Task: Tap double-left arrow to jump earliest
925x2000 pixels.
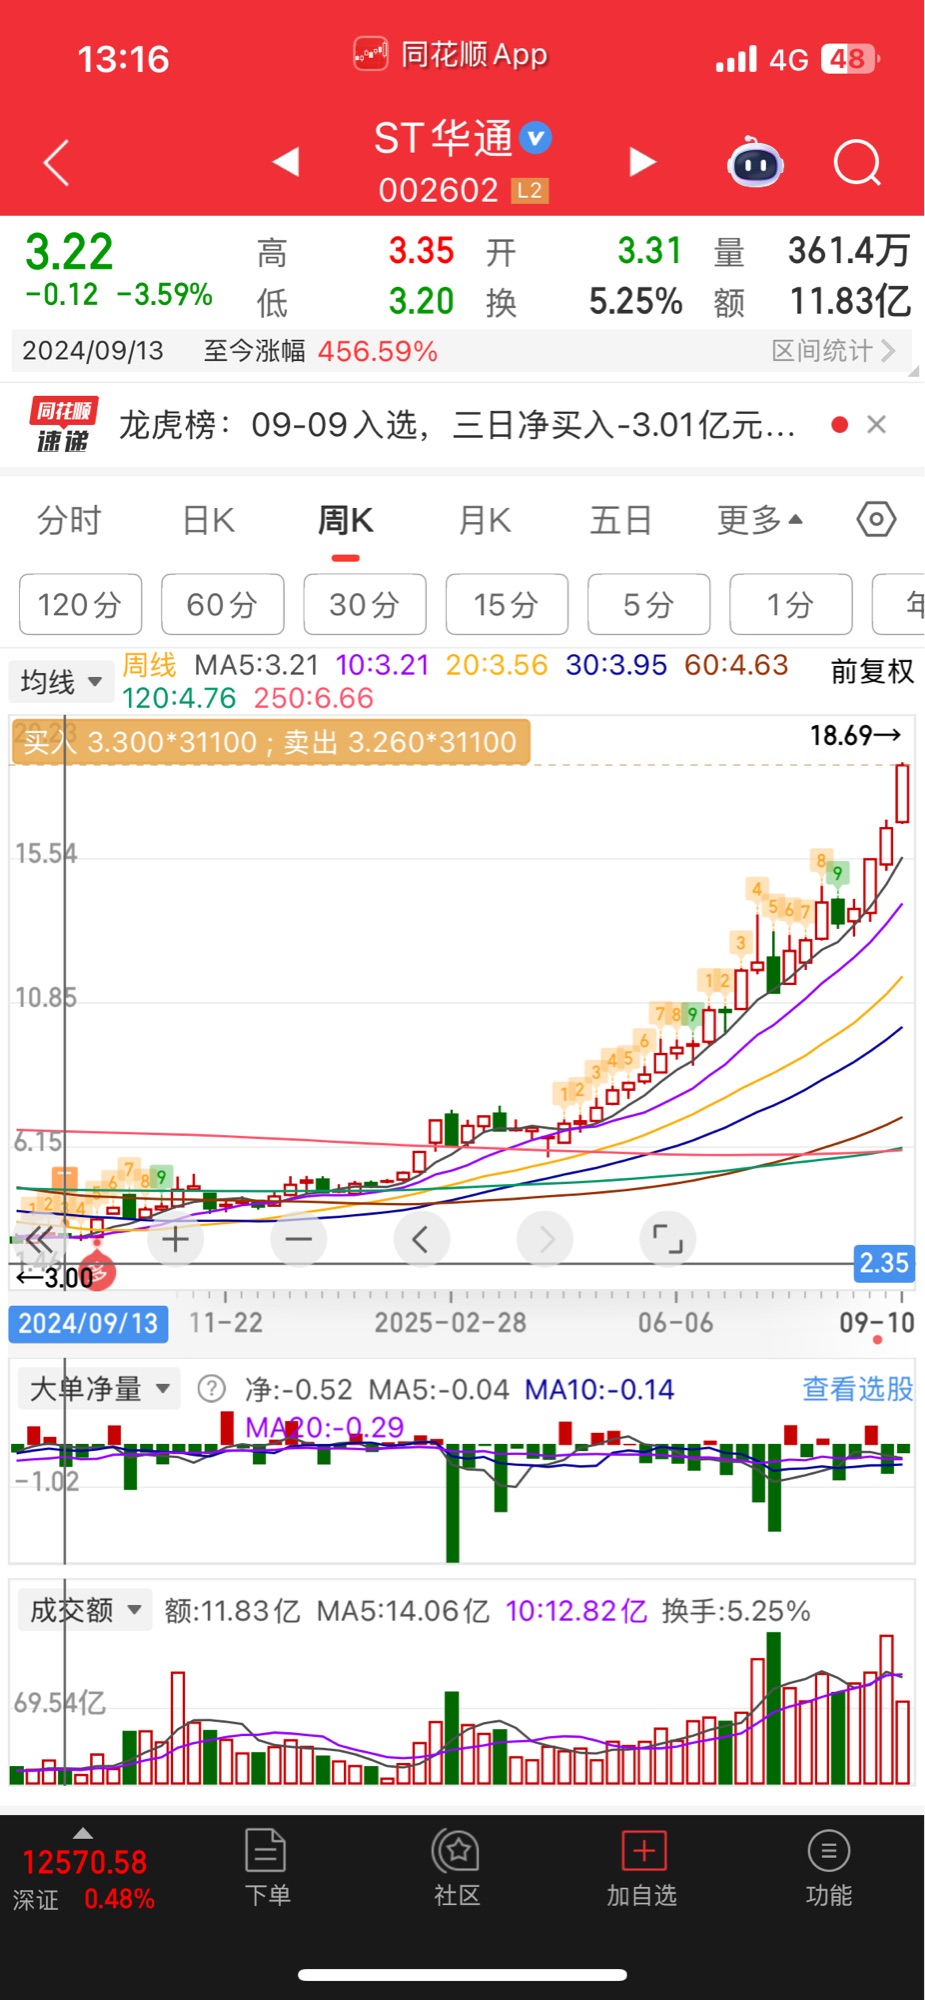Action: point(39,1240)
